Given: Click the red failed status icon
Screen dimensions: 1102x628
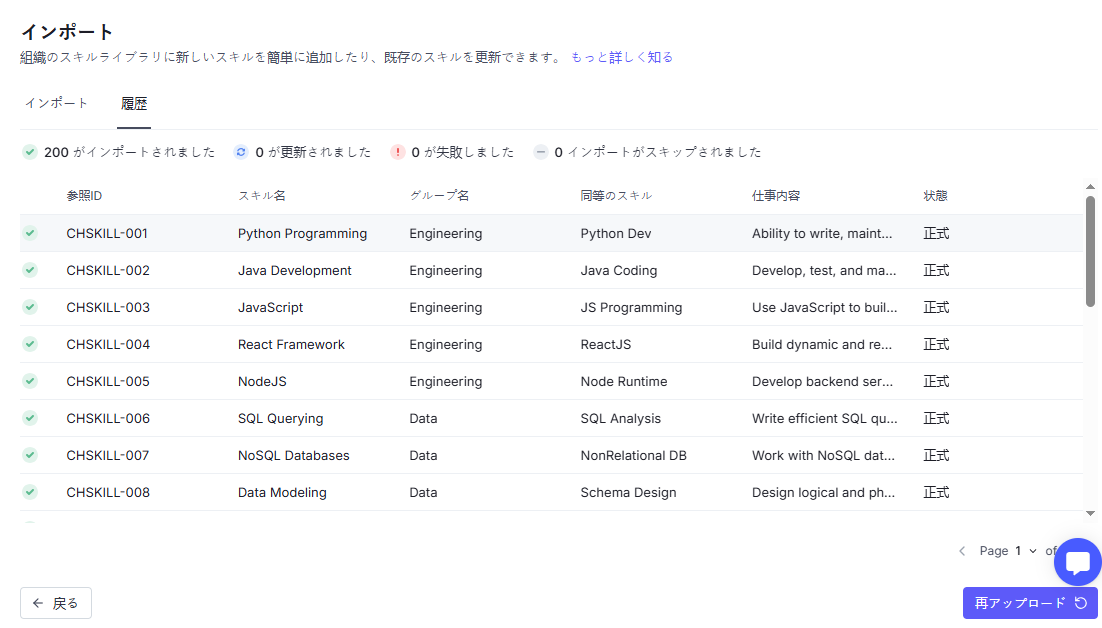Looking at the screenshot, I should tap(398, 152).
